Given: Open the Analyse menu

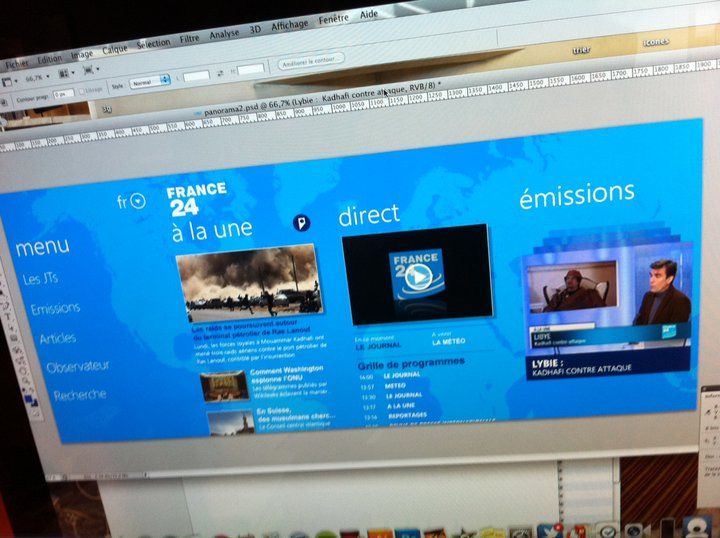Looking at the screenshot, I should point(224,34).
